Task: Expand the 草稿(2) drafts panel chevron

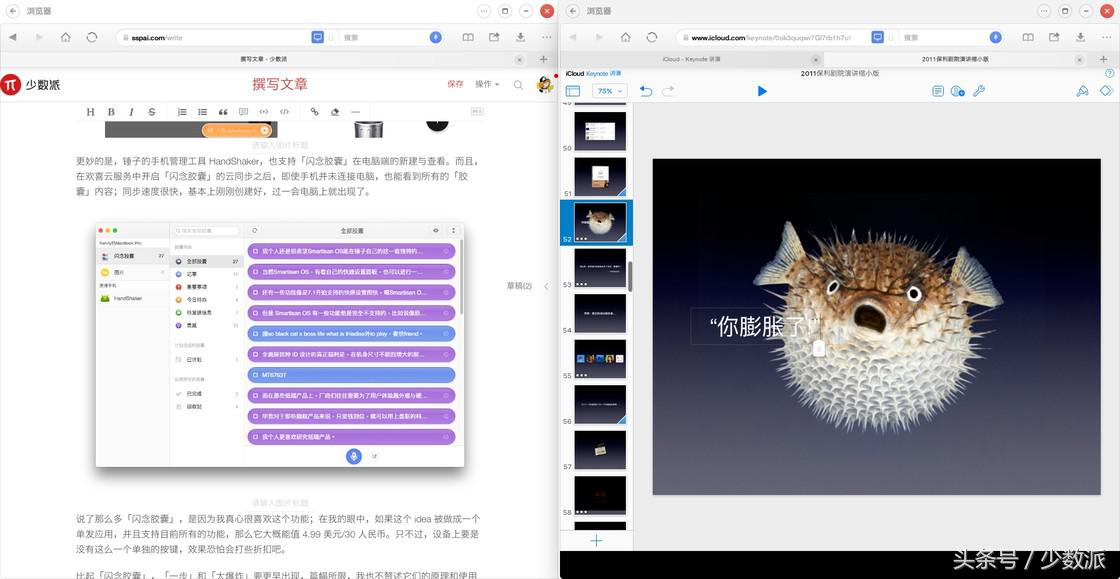Action: (546, 285)
